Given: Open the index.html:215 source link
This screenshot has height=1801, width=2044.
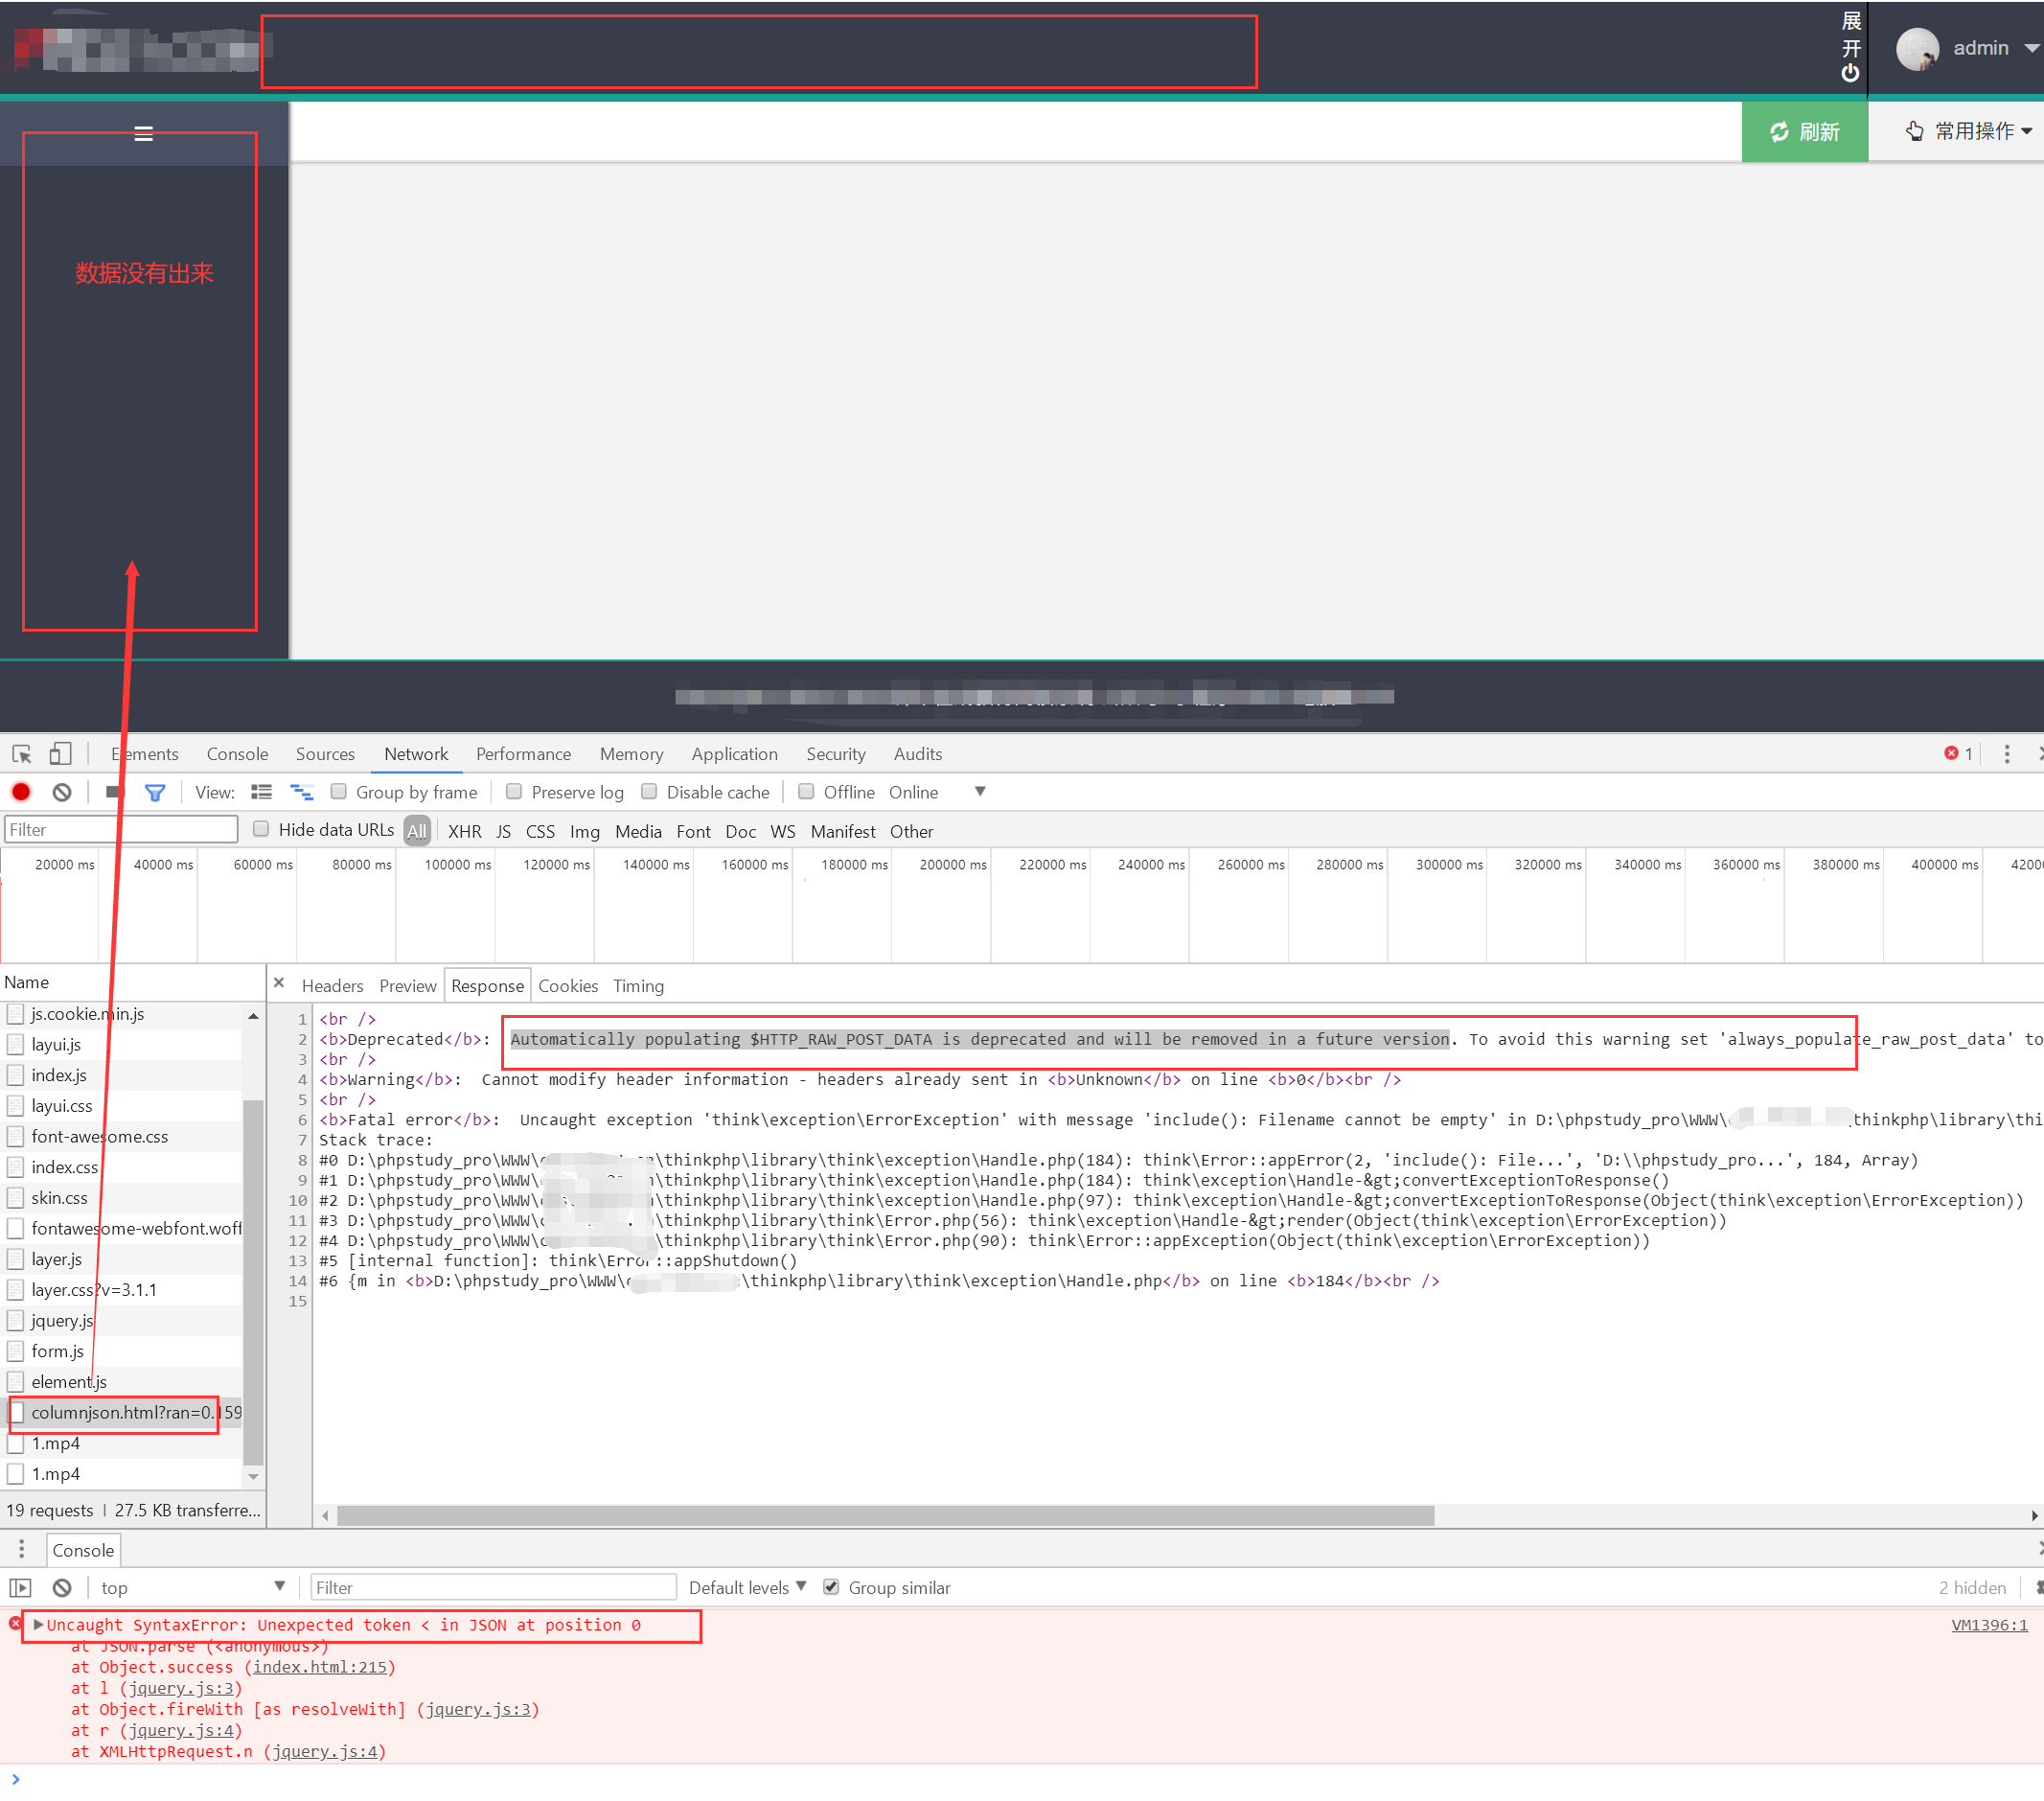Looking at the screenshot, I should pos(319,1667).
